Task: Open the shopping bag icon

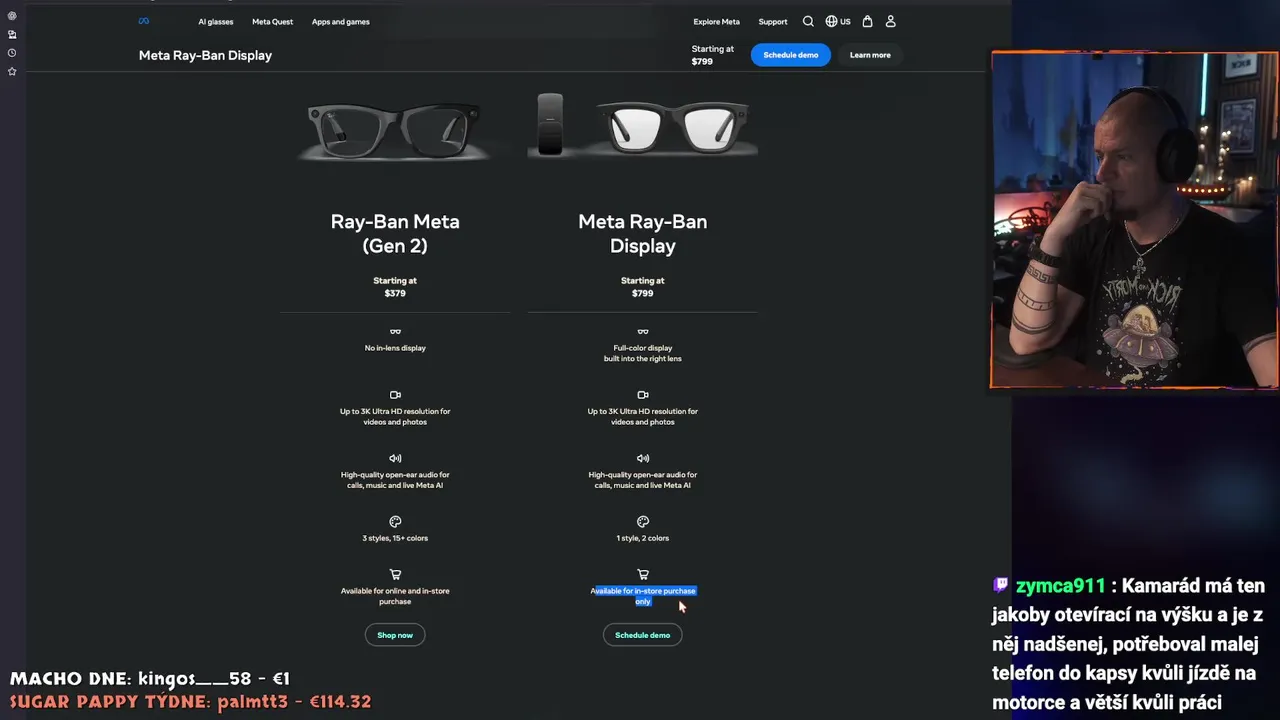Action: tap(867, 21)
